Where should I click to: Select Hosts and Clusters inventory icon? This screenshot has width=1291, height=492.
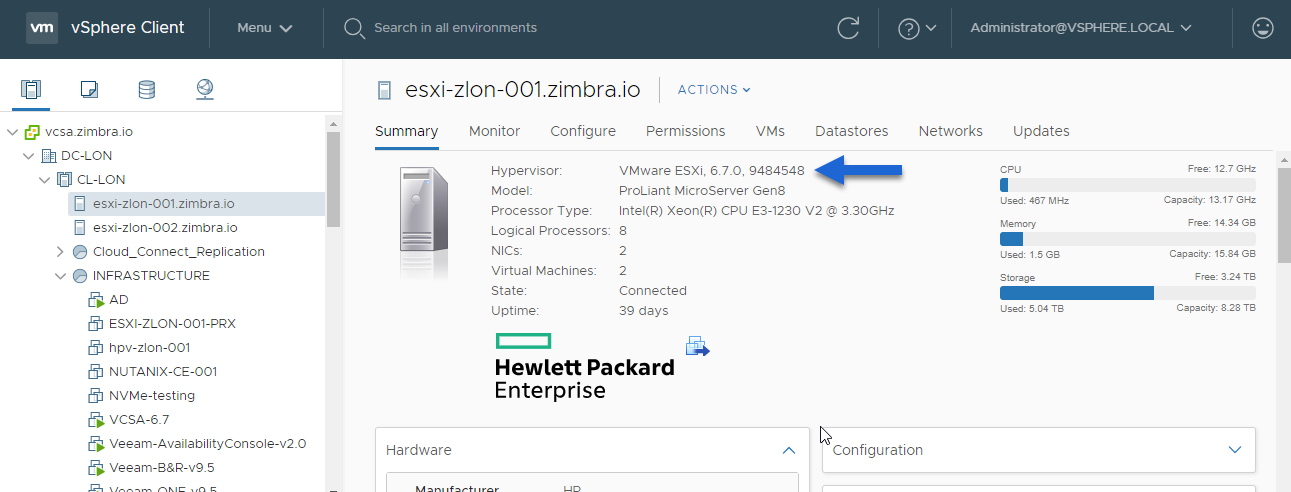32,90
